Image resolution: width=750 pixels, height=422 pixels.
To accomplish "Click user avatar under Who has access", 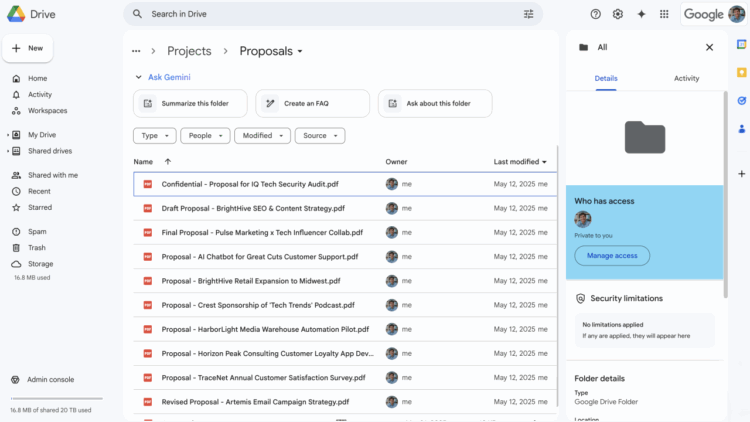I will click(x=583, y=219).
